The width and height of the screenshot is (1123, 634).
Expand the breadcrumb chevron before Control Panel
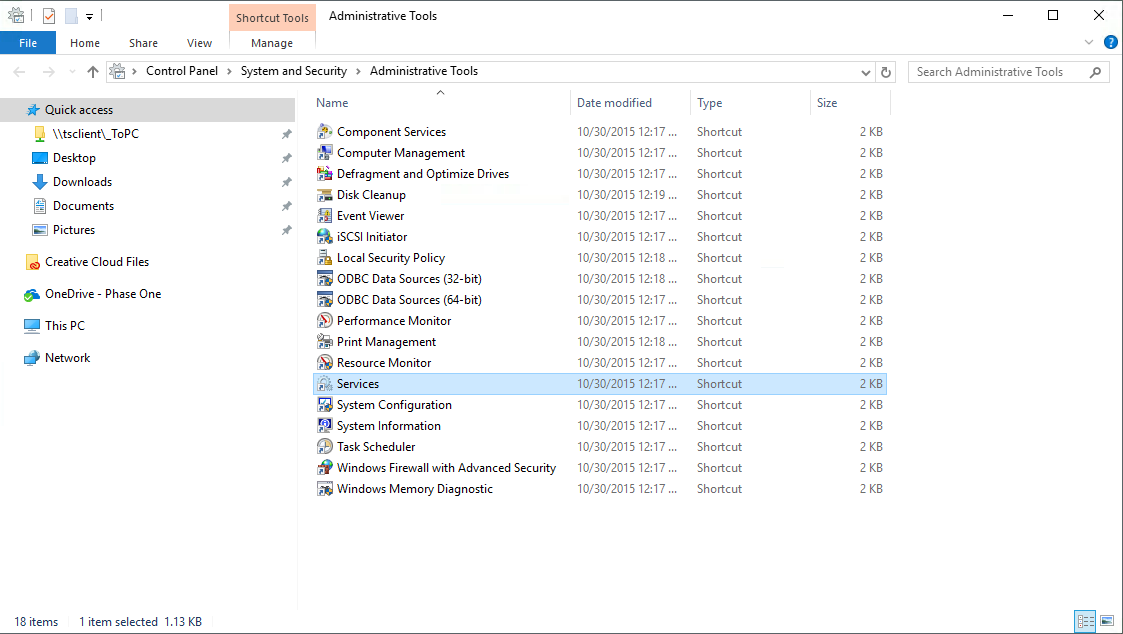click(x=134, y=72)
